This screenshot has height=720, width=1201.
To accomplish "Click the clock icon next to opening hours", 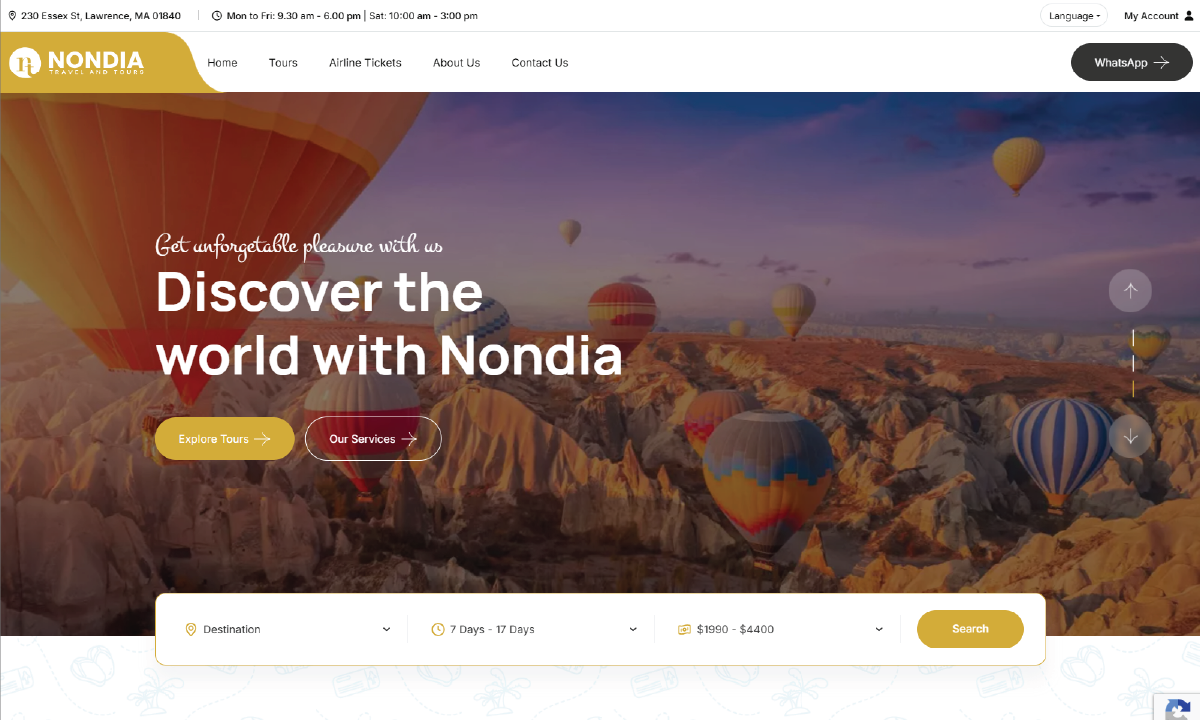I will 217,16.
